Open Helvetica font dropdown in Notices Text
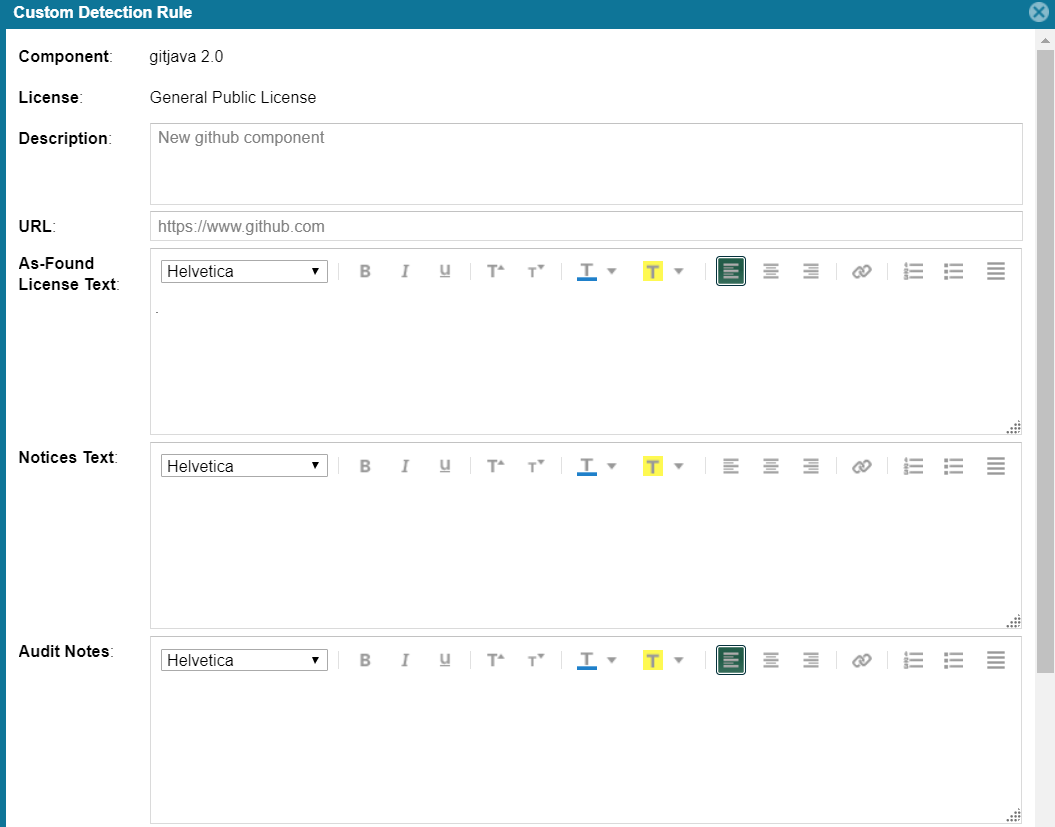 click(x=244, y=466)
